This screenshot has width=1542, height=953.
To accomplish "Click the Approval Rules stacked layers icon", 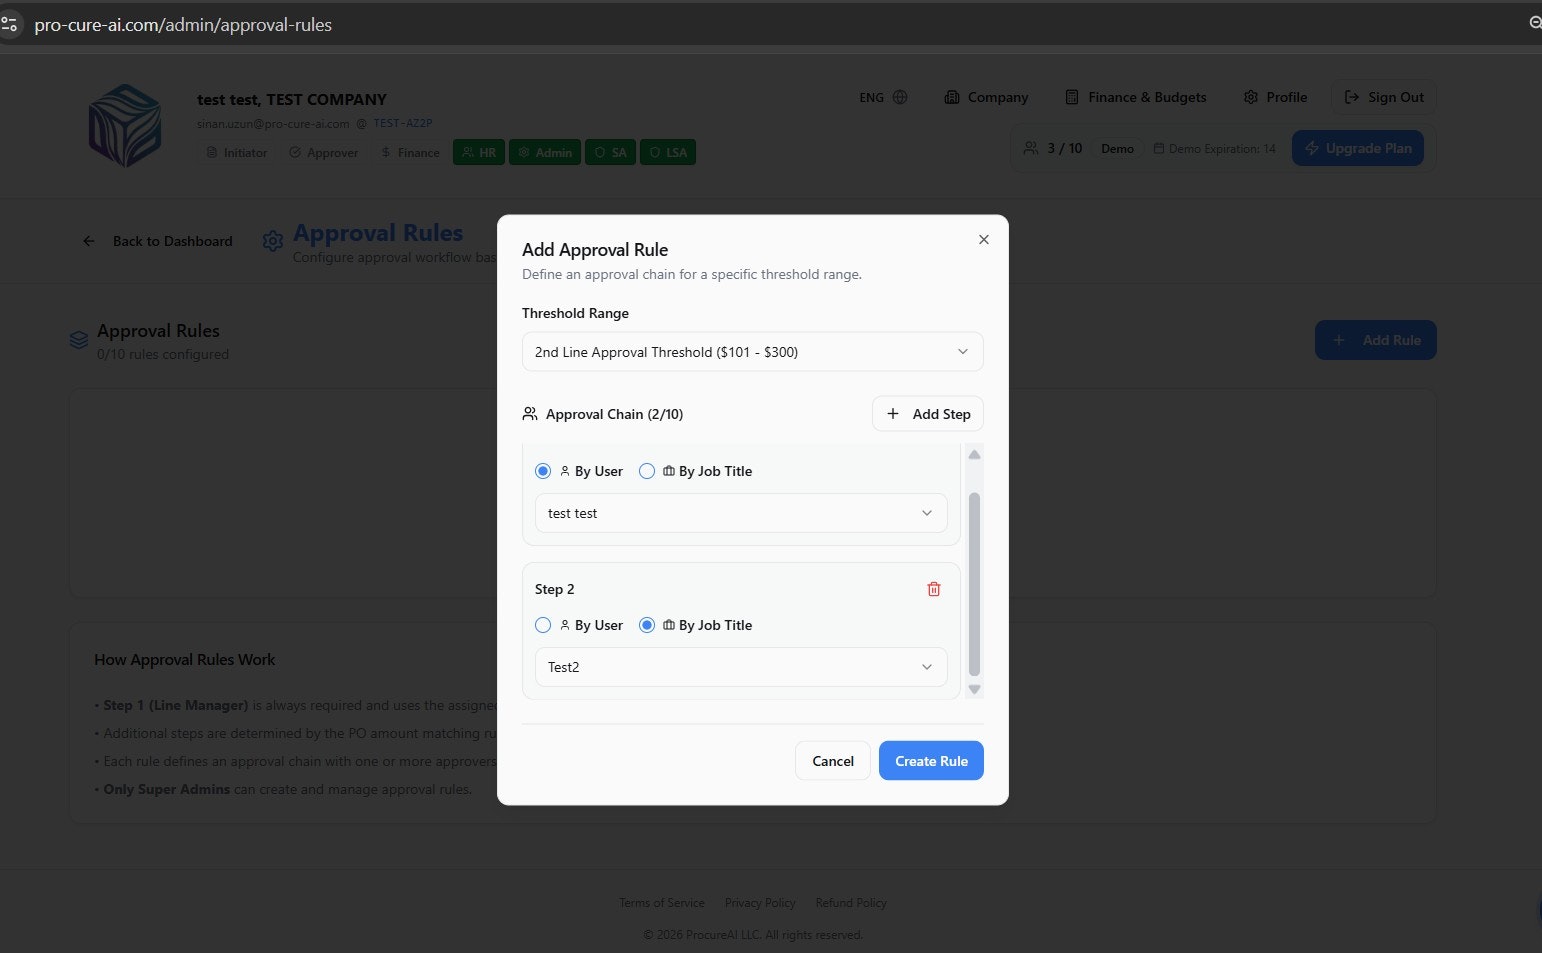I will [x=79, y=340].
